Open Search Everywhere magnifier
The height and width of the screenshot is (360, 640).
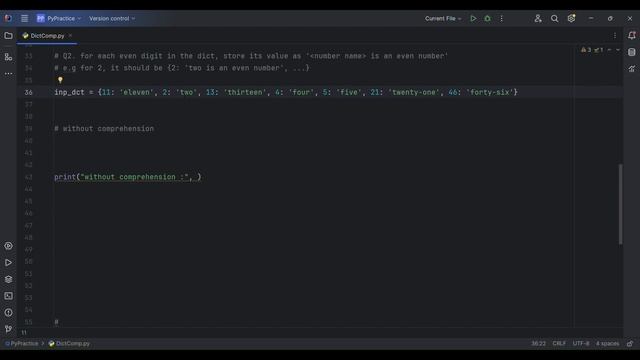[554, 18]
